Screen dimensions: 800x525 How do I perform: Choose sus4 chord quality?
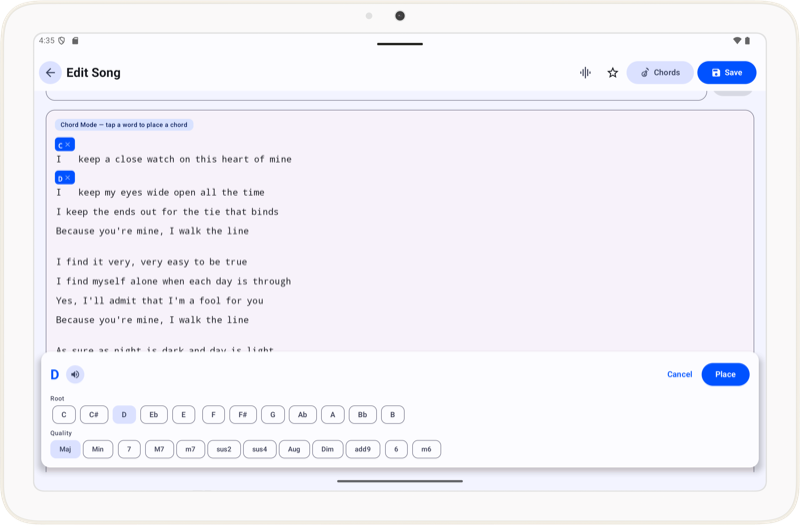260,449
